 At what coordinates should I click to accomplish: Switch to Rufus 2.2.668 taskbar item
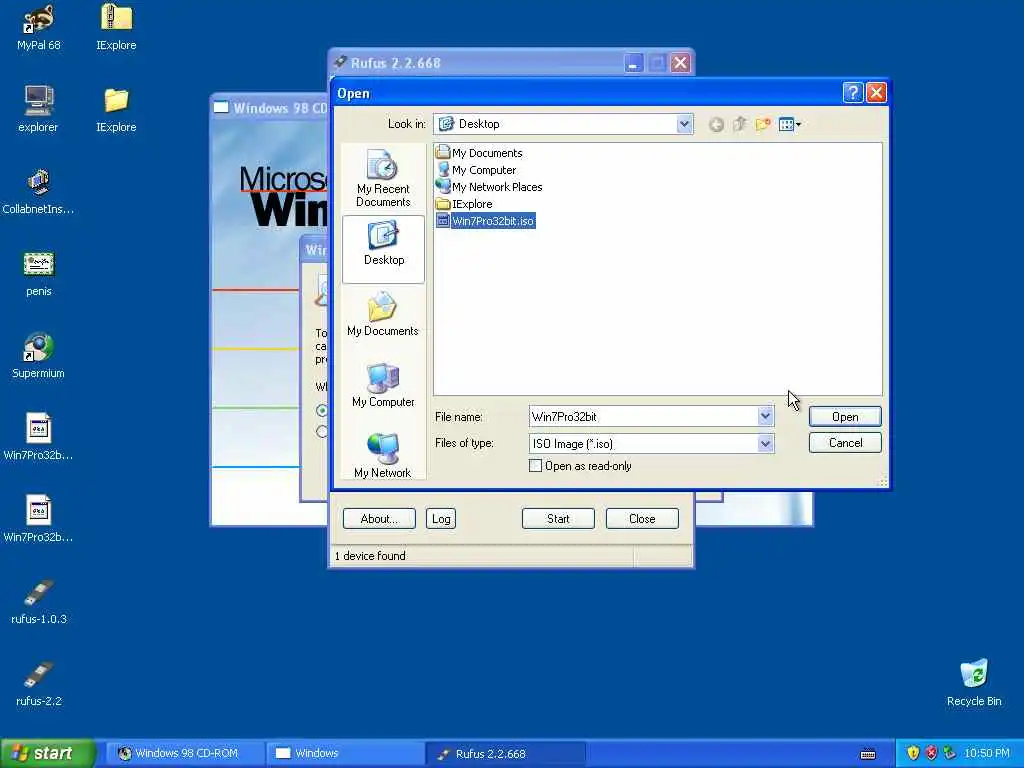click(505, 754)
